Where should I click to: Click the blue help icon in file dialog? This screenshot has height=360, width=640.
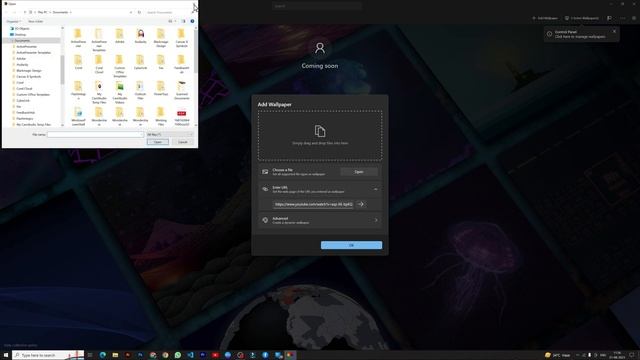pos(192,21)
